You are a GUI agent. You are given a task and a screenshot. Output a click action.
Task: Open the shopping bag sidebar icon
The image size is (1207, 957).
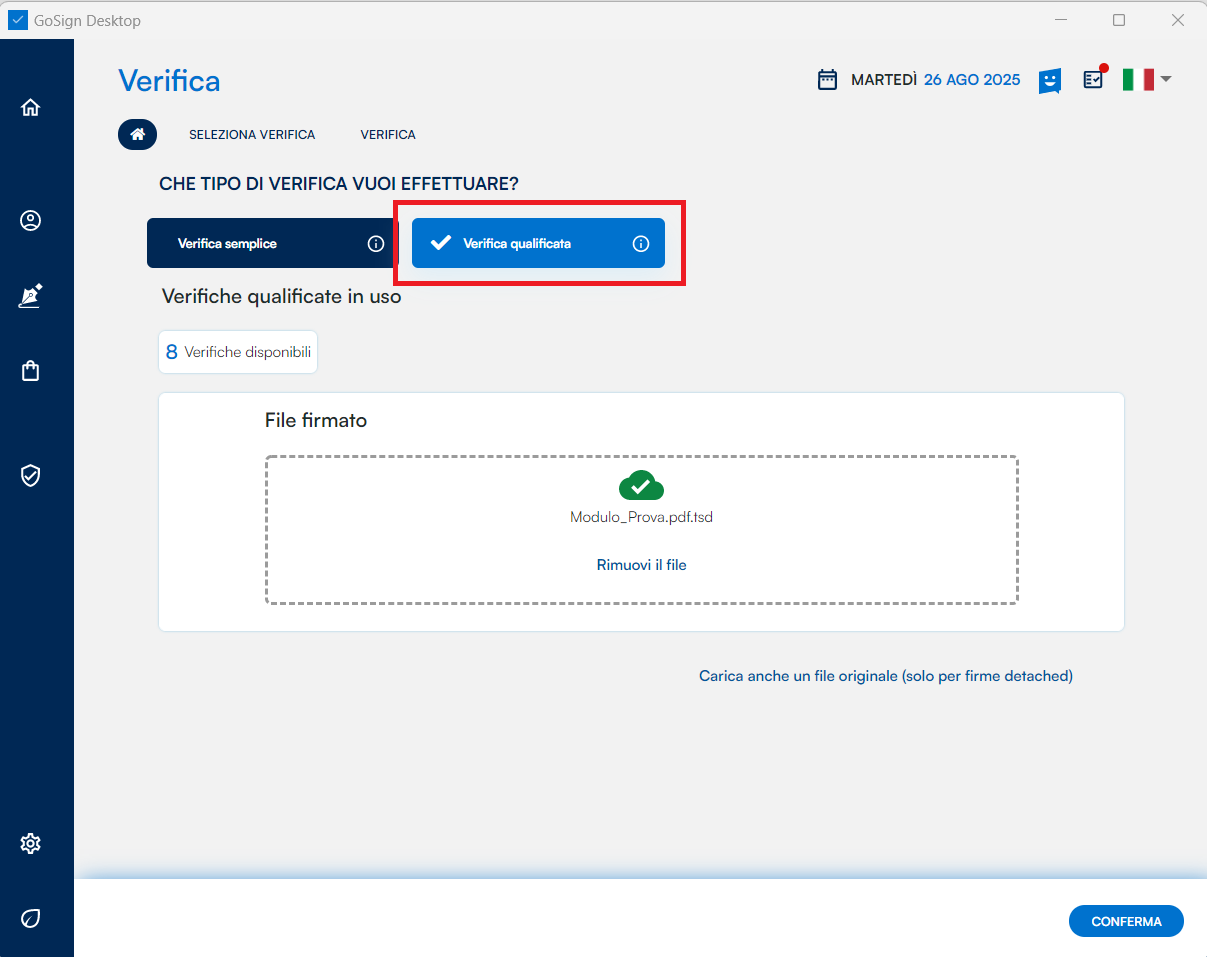[30, 371]
